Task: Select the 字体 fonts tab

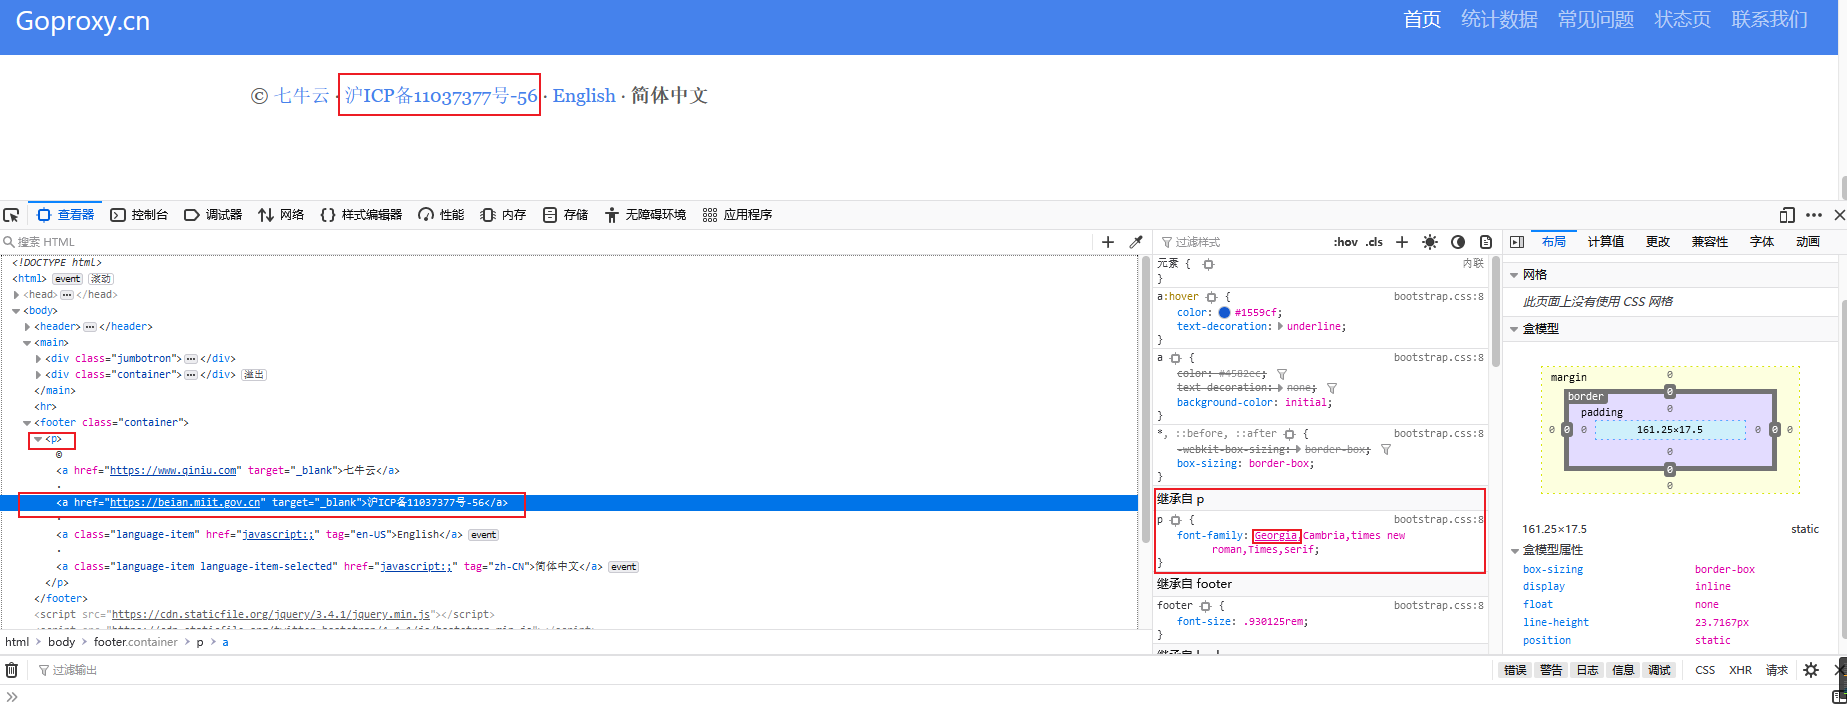Action: 1762,242
